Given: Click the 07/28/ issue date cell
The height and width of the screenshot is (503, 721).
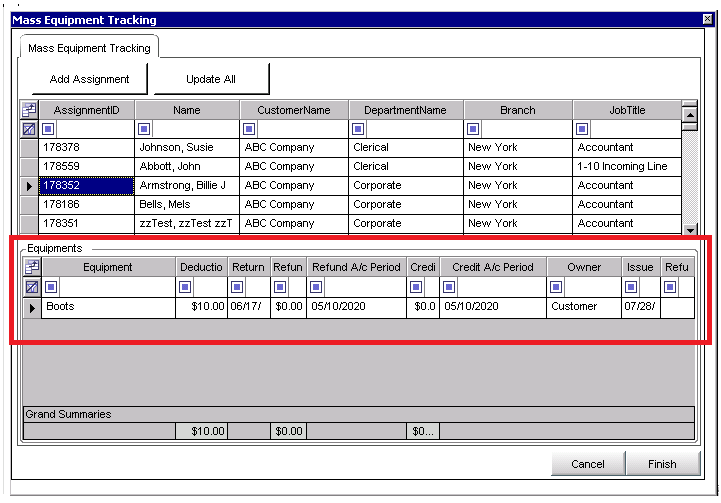Looking at the screenshot, I should click(x=641, y=307).
